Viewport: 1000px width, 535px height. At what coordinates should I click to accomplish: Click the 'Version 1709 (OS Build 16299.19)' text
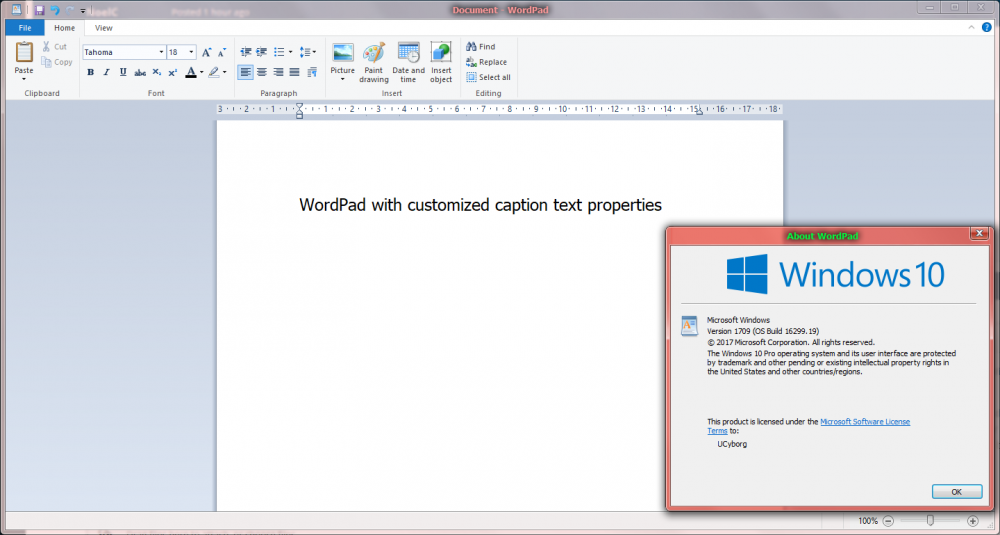763,331
